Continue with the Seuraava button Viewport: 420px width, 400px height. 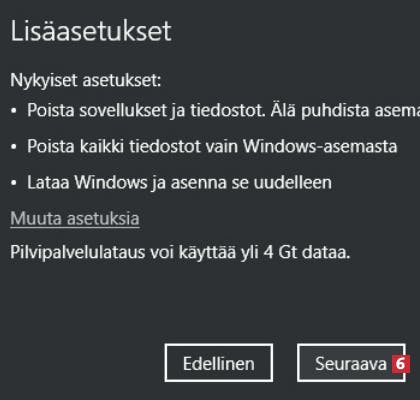(x=351, y=363)
